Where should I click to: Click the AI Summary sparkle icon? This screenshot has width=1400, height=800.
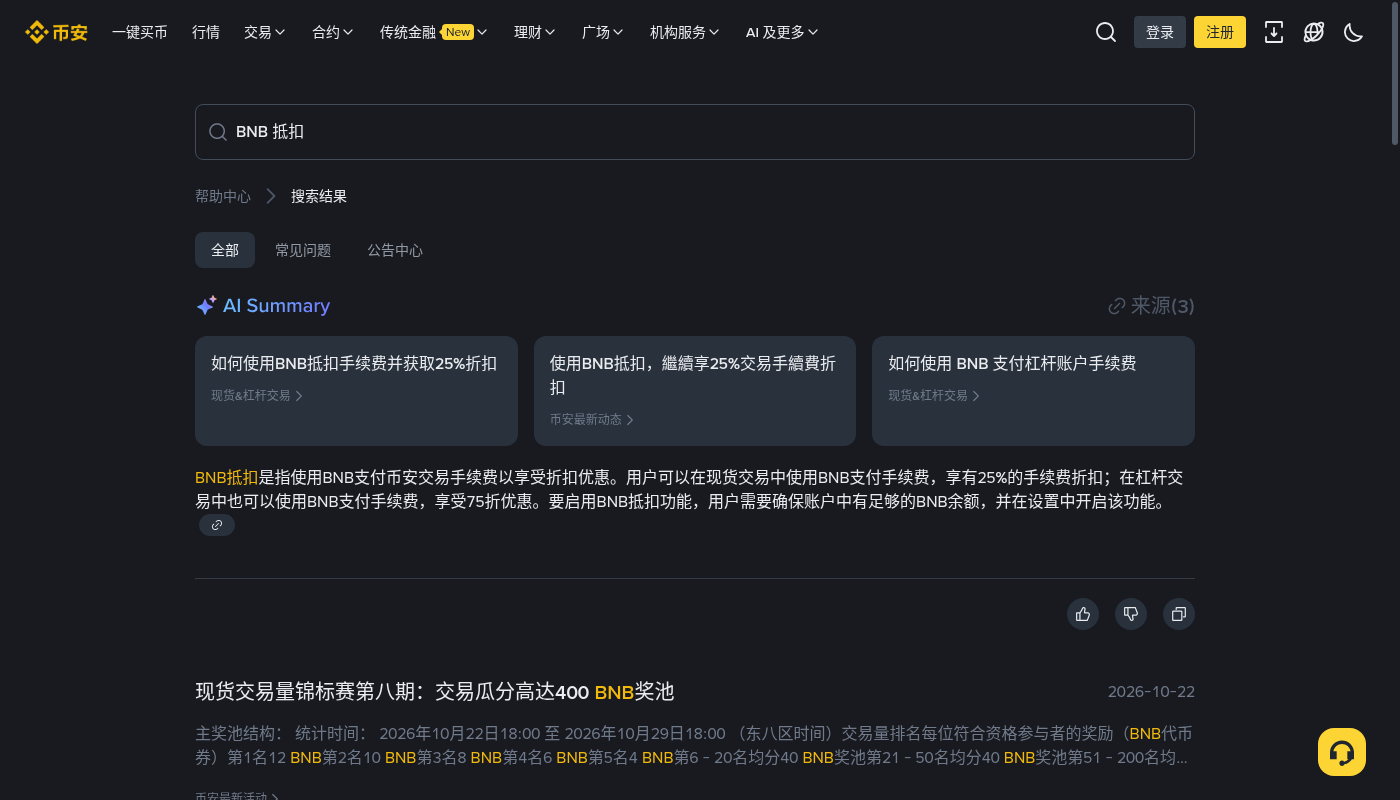coord(206,306)
